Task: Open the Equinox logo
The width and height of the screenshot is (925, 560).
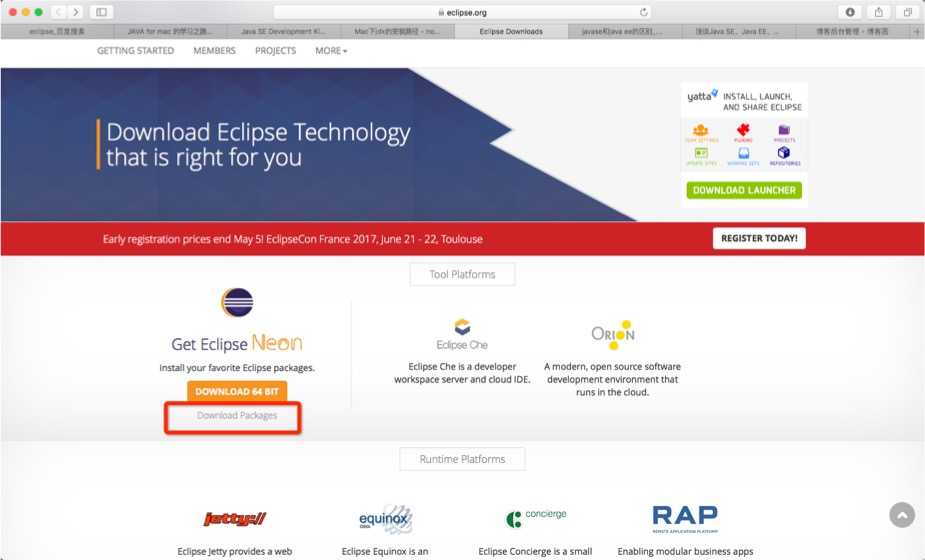Action: pos(386,519)
